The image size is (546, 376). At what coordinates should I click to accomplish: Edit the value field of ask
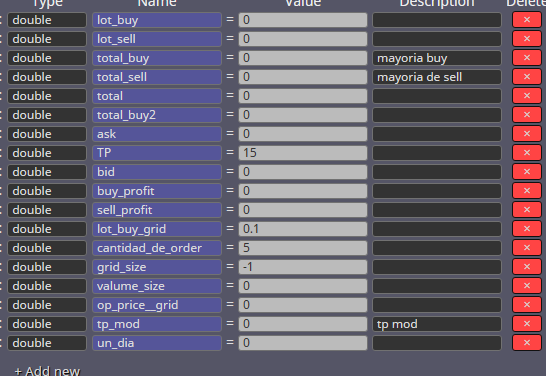point(303,134)
